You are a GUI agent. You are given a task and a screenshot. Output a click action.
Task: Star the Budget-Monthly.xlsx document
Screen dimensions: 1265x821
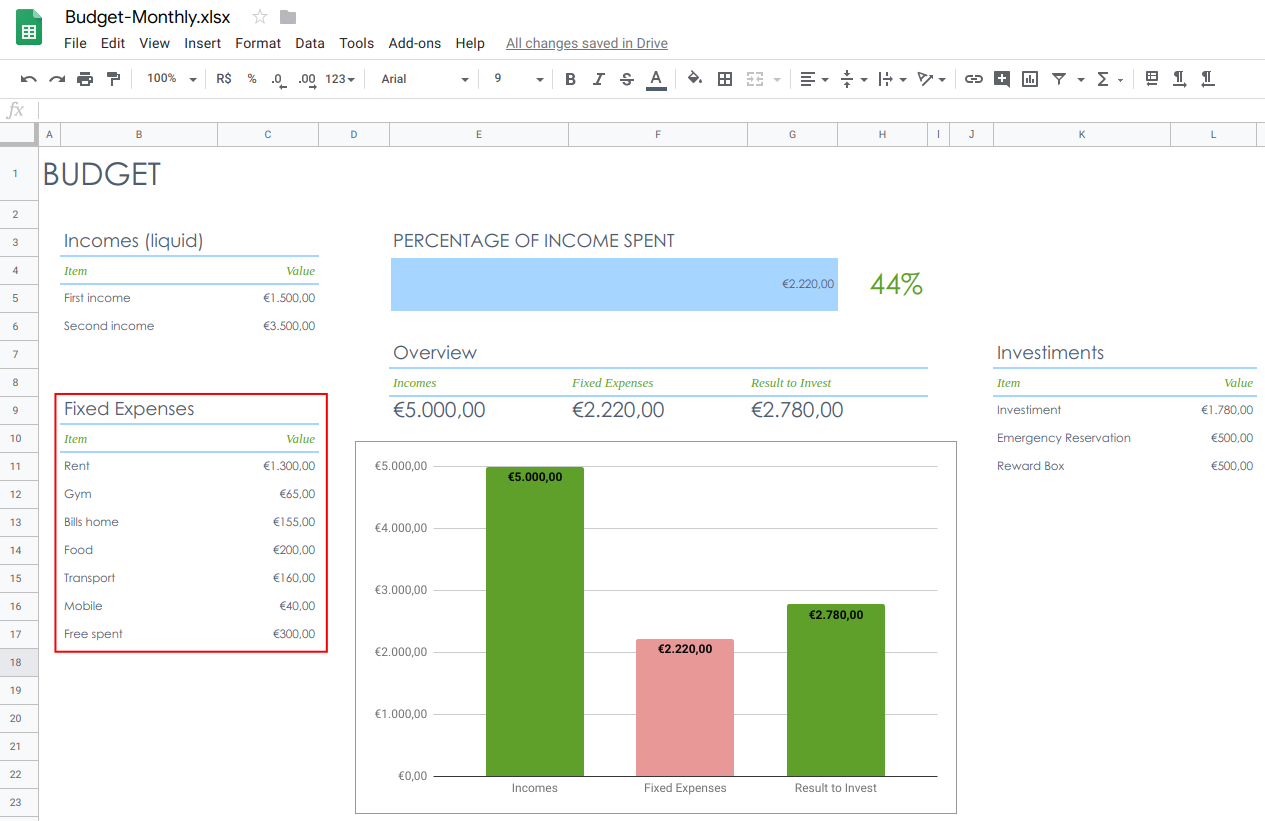(x=260, y=17)
